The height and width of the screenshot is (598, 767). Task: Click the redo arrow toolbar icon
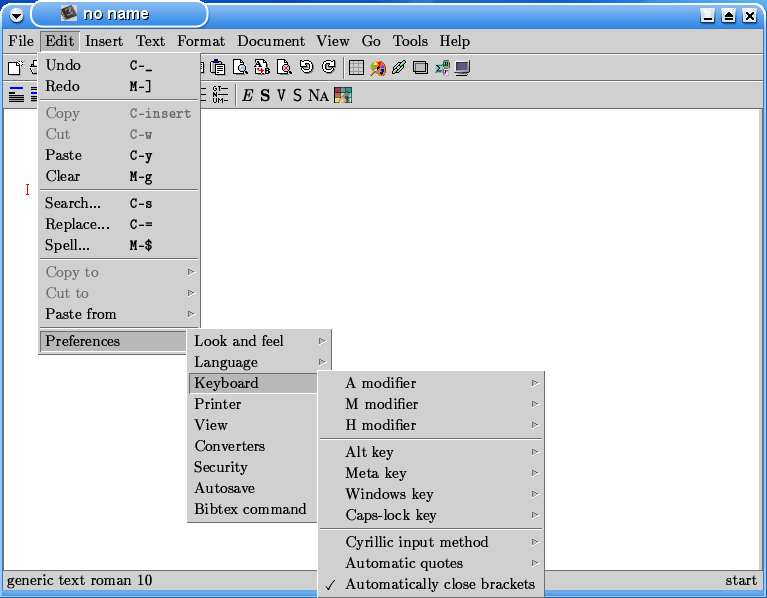pyautogui.click(x=329, y=67)
